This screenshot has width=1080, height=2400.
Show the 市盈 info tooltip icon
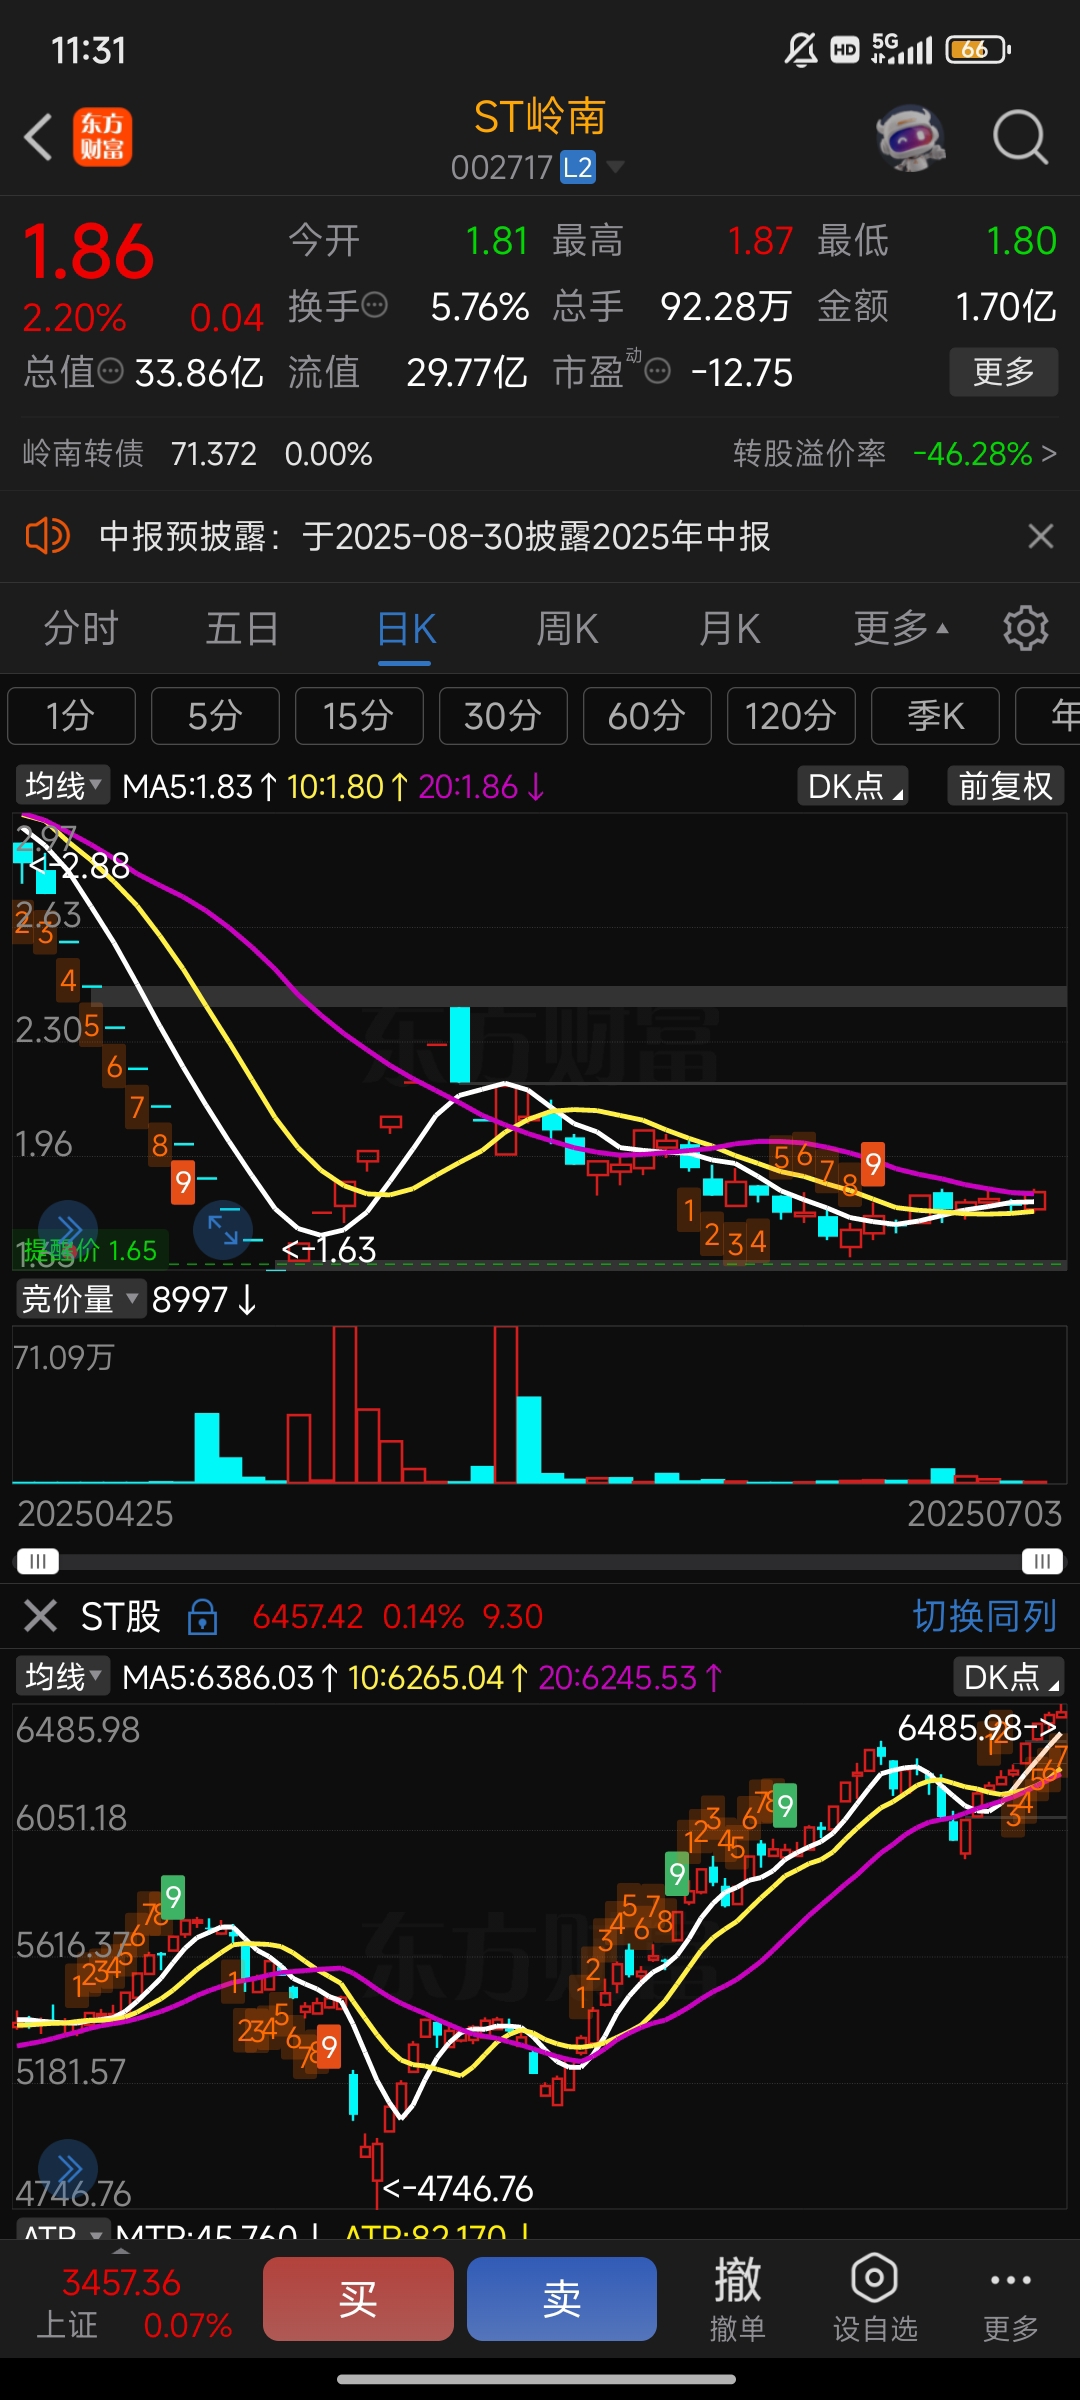[x=657, y=372]
